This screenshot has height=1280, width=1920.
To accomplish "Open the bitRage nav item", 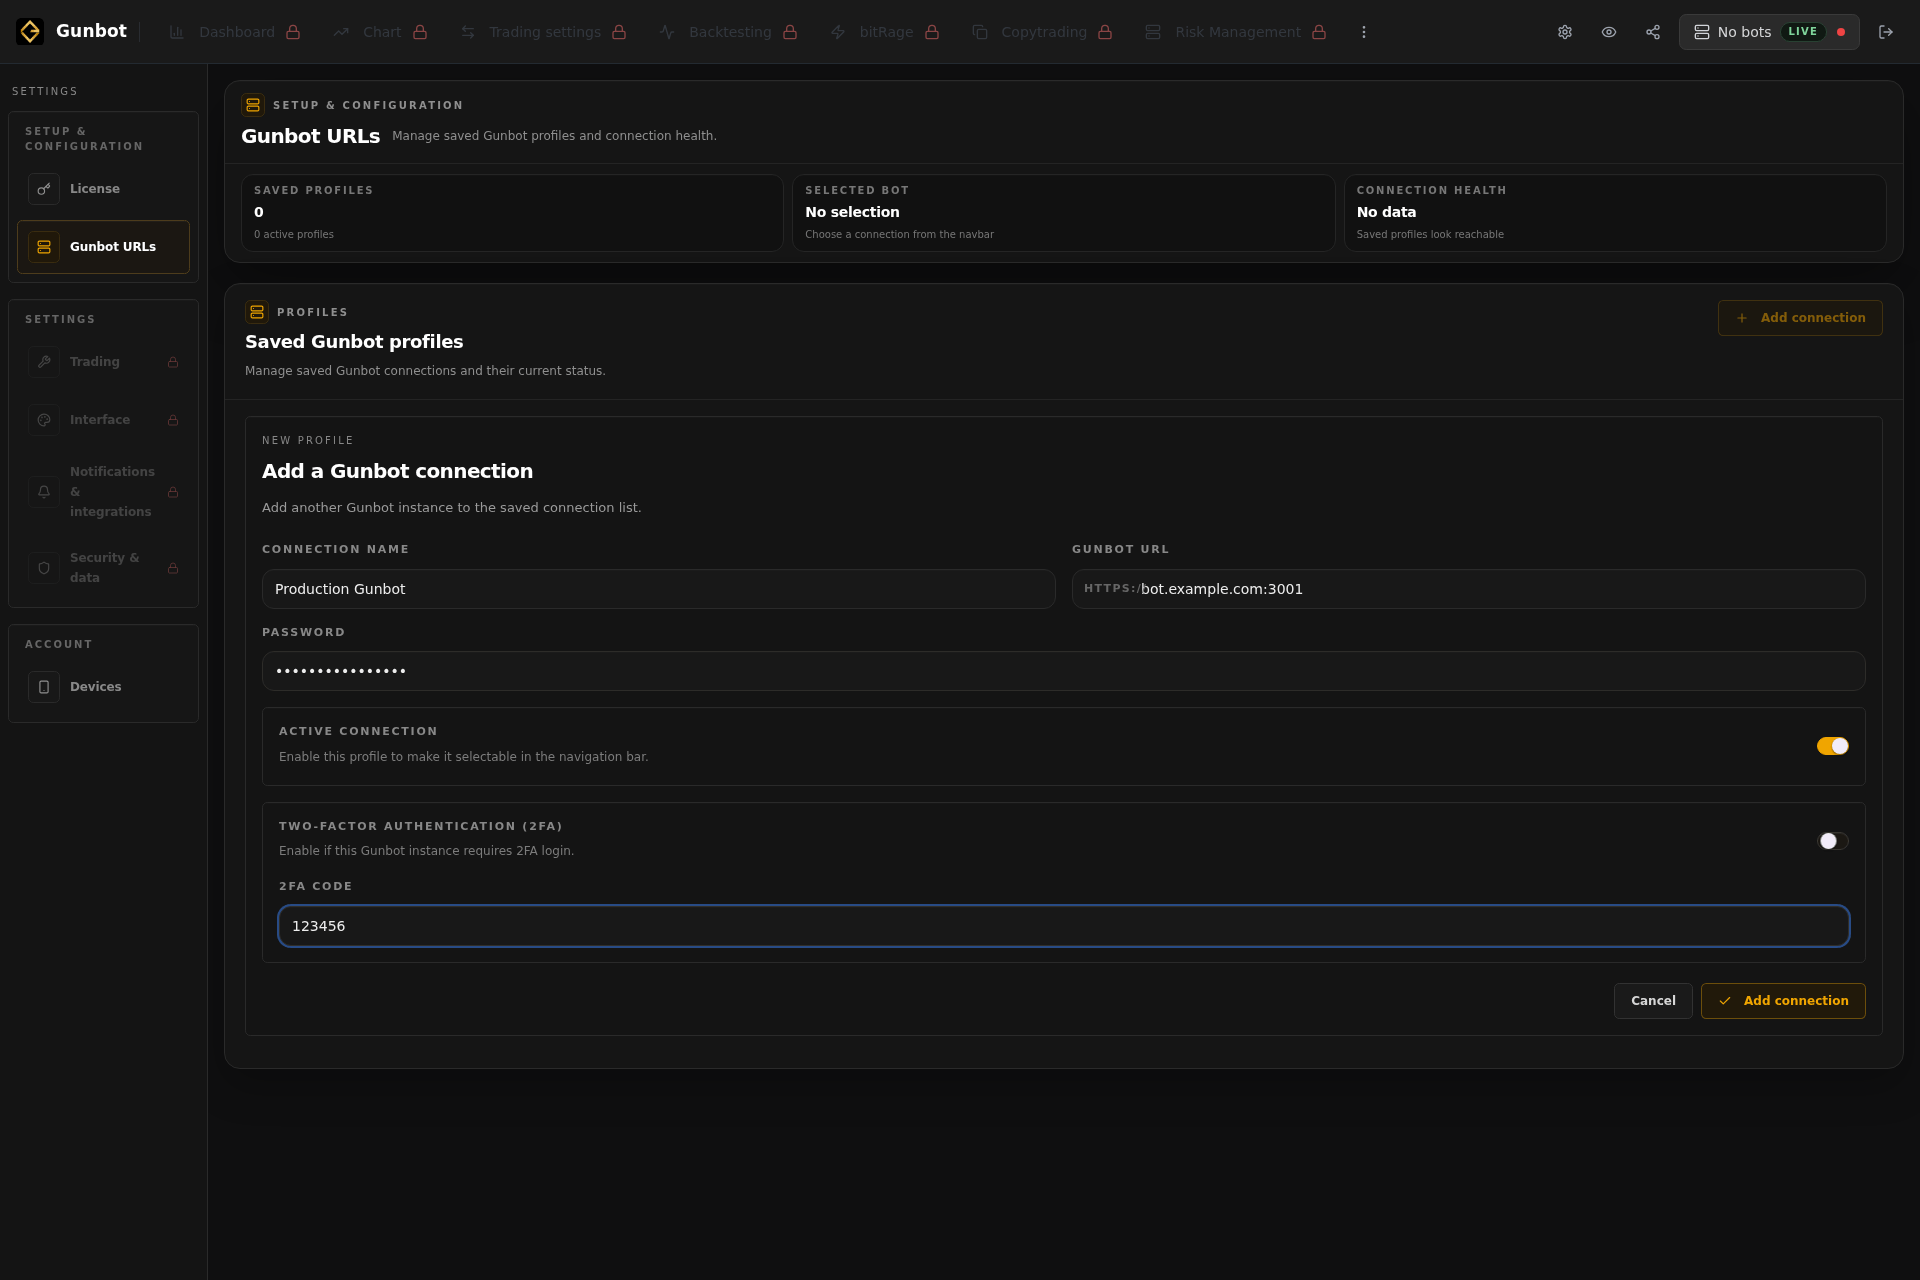I will tap(885, 32).
